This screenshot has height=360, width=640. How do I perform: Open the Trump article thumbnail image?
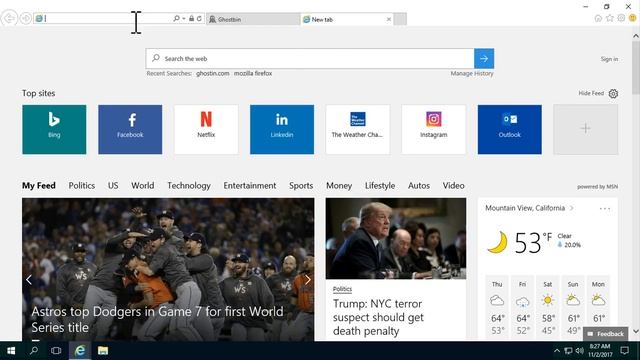[x=396, y=239]
